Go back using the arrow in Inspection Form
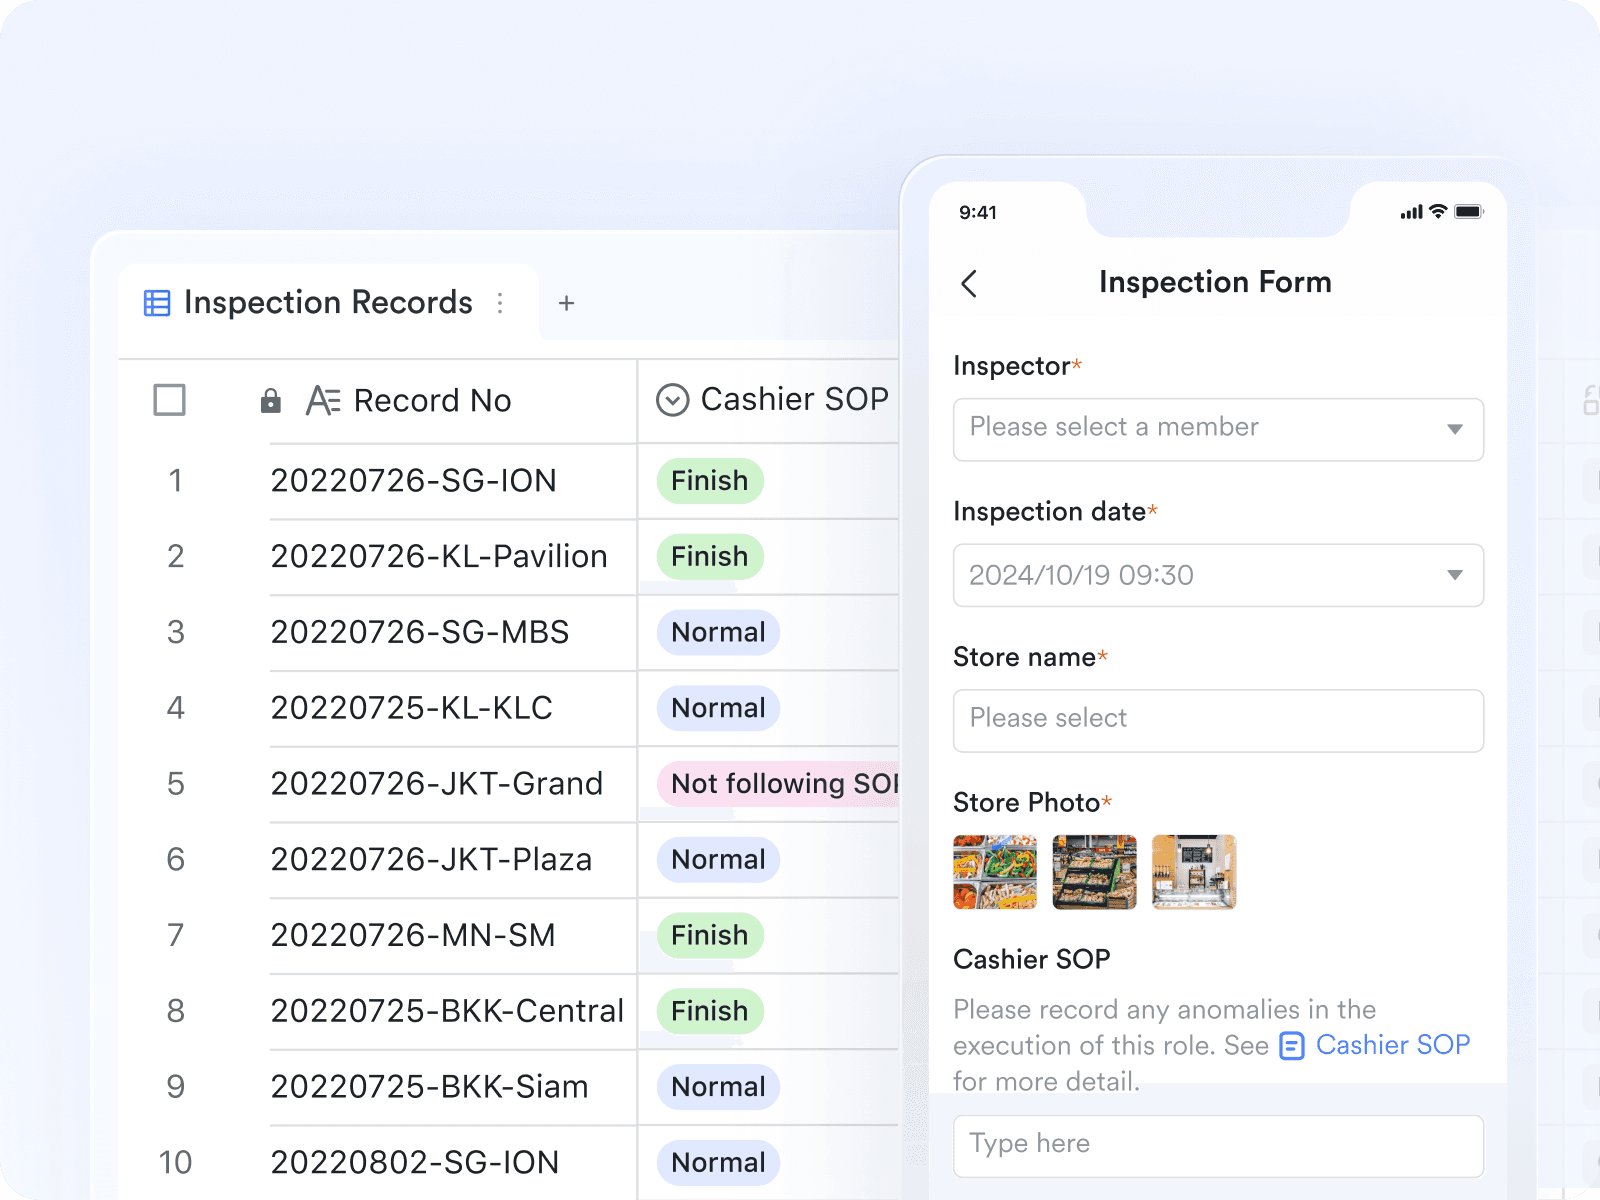The image size is (1600, 1200). click(968, 284)
